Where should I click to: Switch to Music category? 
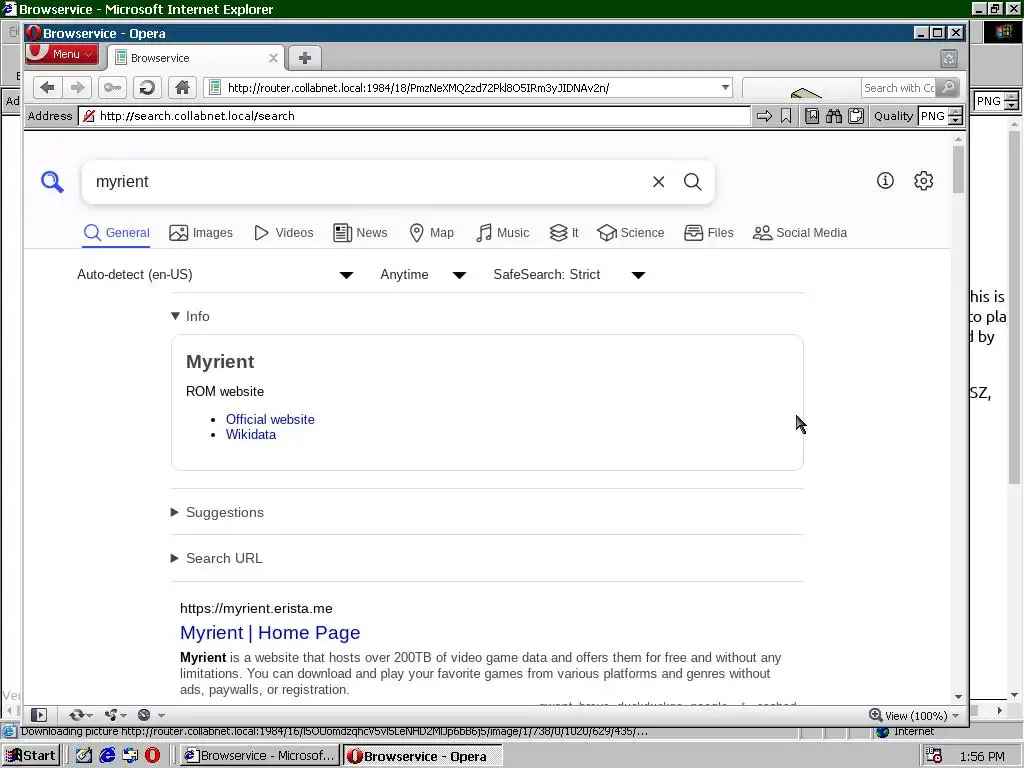pos(502,232)
